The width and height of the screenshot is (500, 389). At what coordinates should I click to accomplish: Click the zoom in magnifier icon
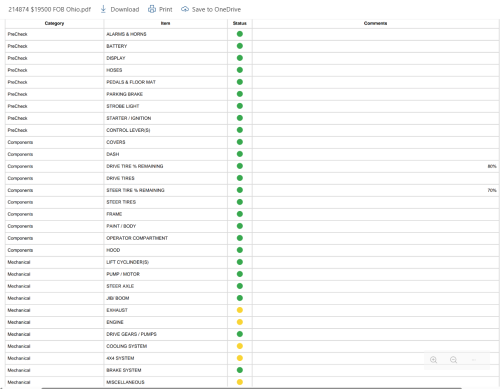point(433,360)
